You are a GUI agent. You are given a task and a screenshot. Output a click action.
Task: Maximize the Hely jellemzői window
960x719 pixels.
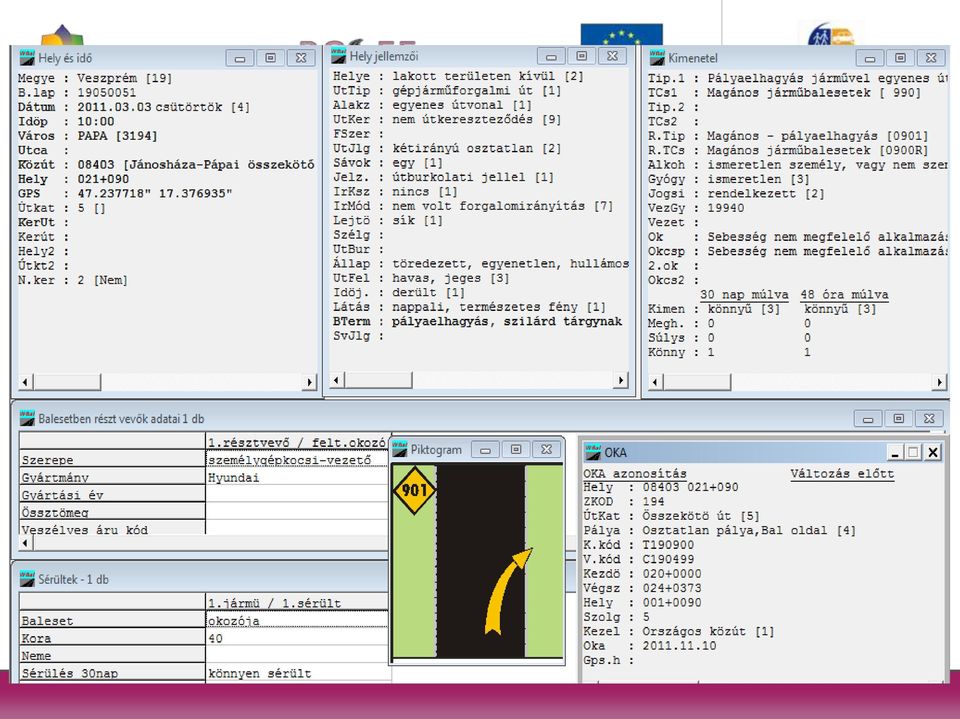582,56
